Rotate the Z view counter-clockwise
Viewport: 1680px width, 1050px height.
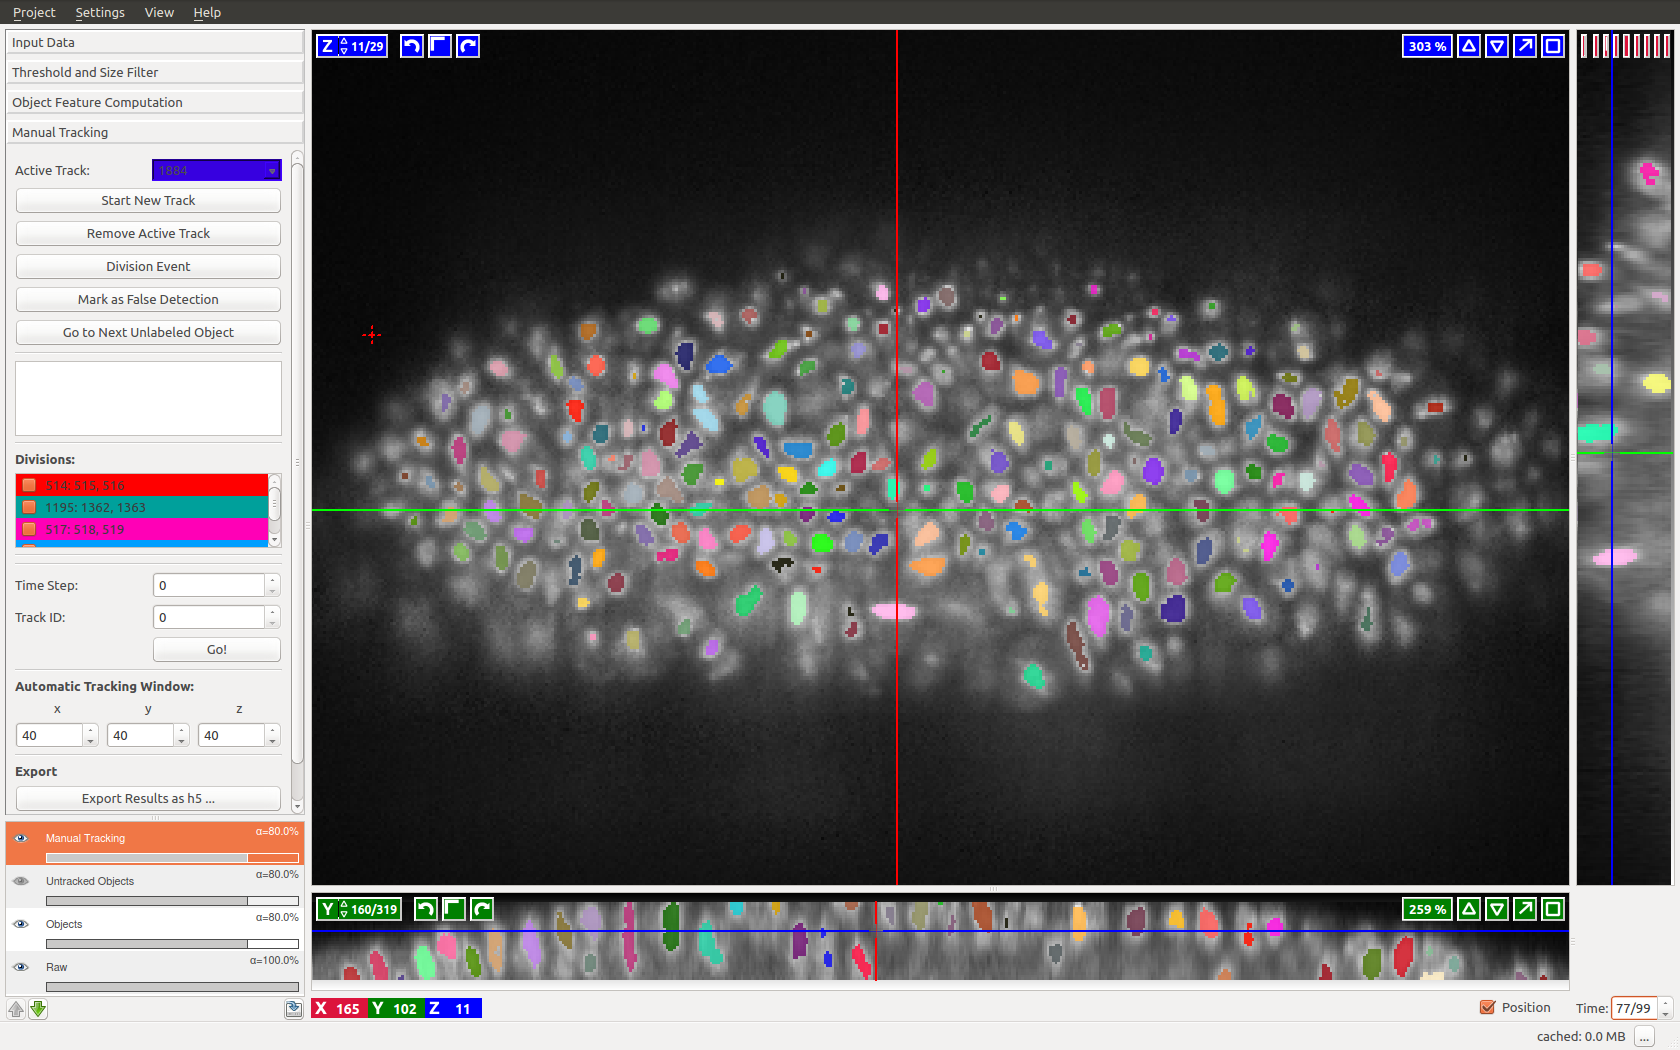coord(411,46)
